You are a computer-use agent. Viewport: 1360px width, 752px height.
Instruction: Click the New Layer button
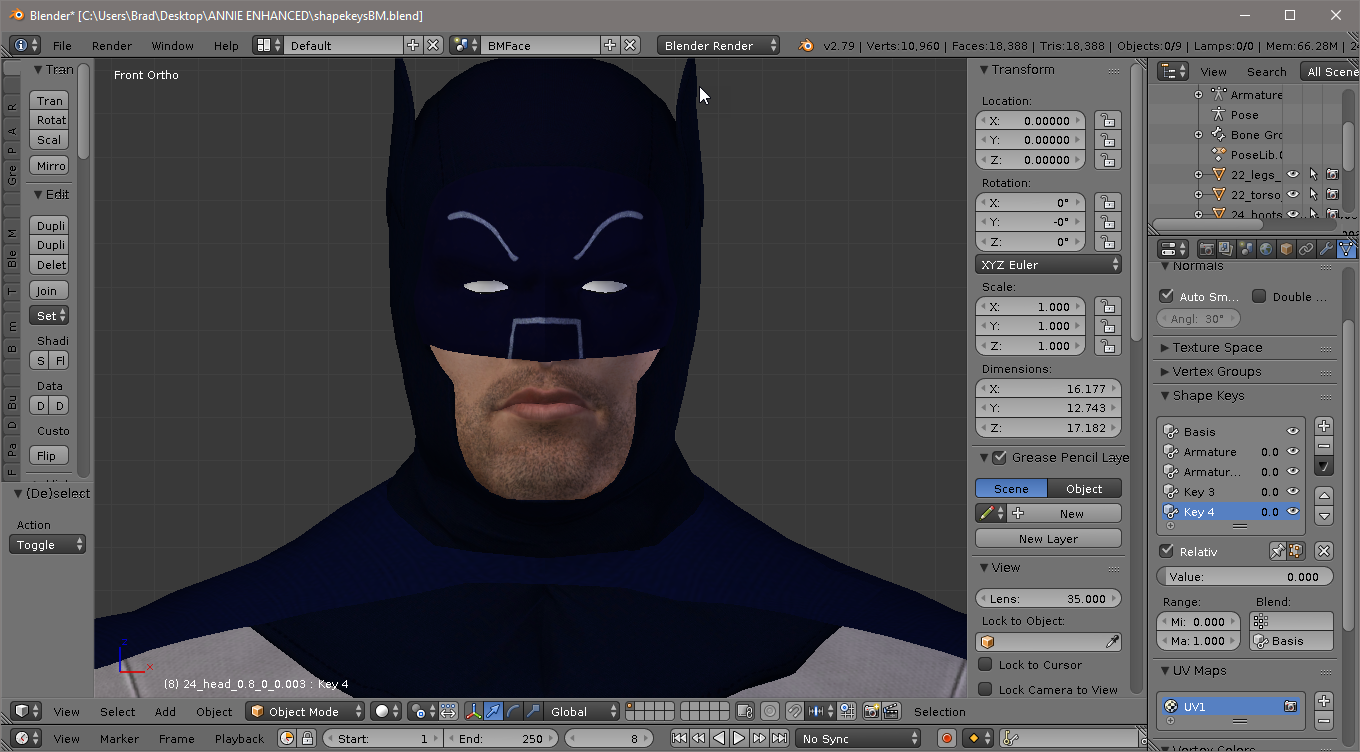point(1048,539)
